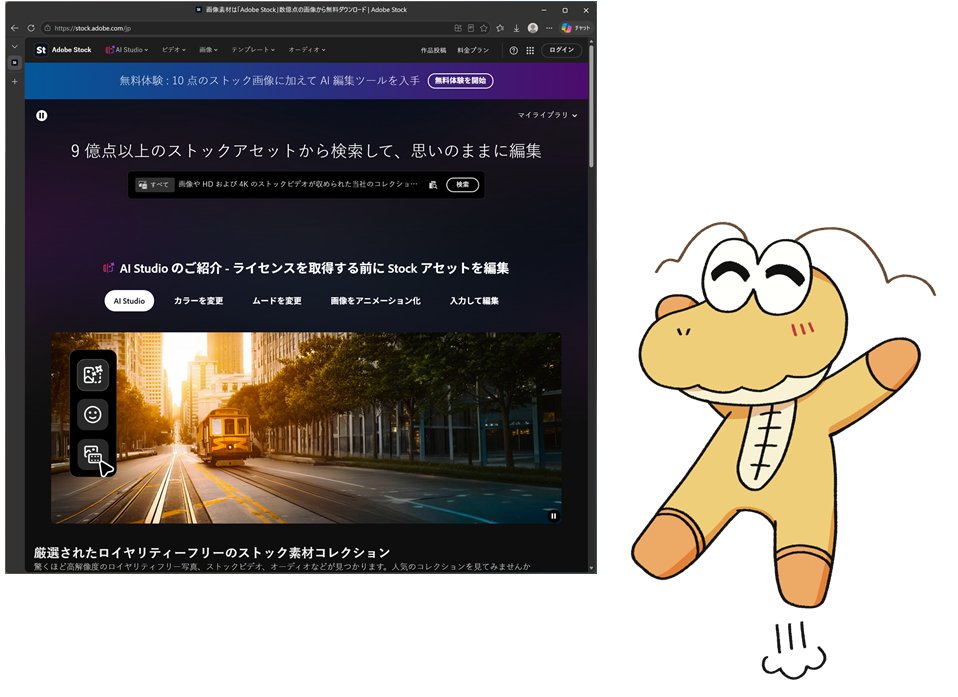Click the 検索 search button
The height and width of the screenshot is (697, 958).
tap(463, 184)
